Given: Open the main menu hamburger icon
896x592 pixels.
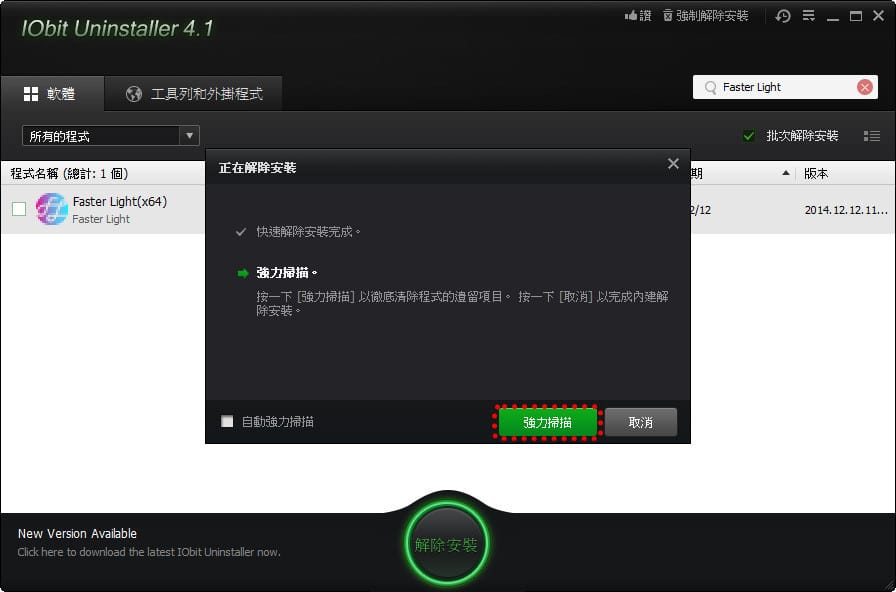Looking at the screenshot, I should pos(809,15).
